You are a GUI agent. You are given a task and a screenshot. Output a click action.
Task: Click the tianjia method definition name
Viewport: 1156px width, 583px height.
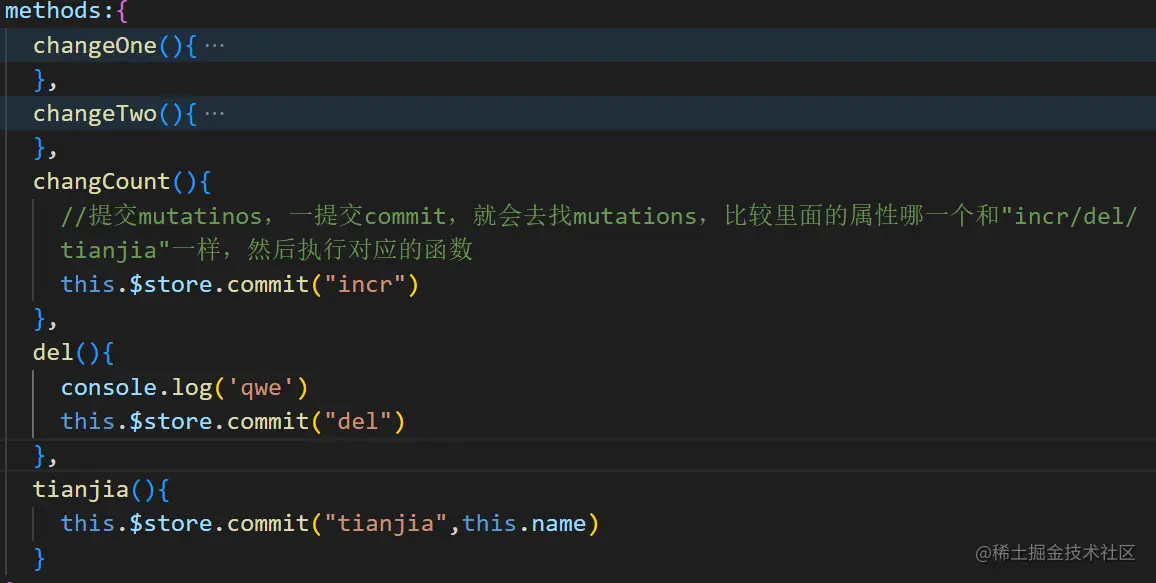click(81, 489)
